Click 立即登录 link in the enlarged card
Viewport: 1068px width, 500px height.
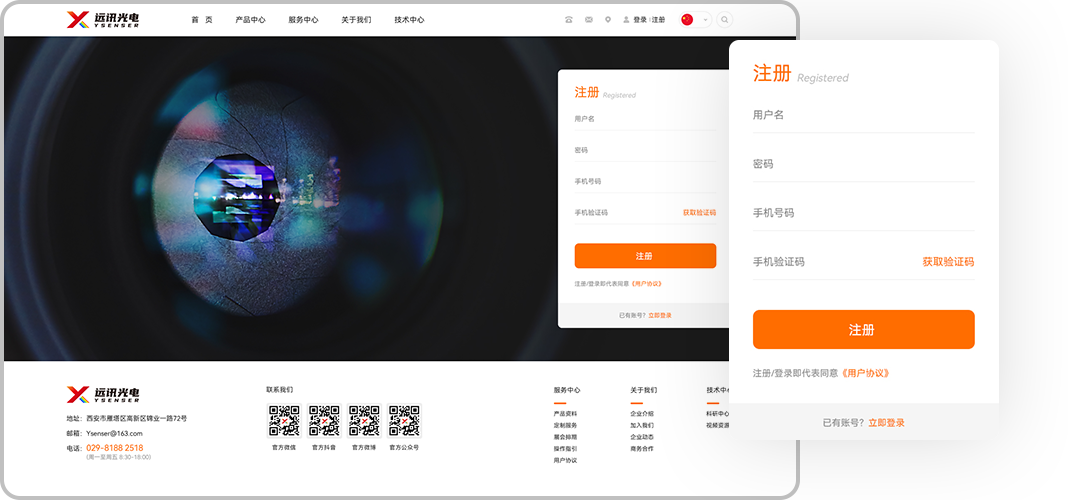(886, 423)
